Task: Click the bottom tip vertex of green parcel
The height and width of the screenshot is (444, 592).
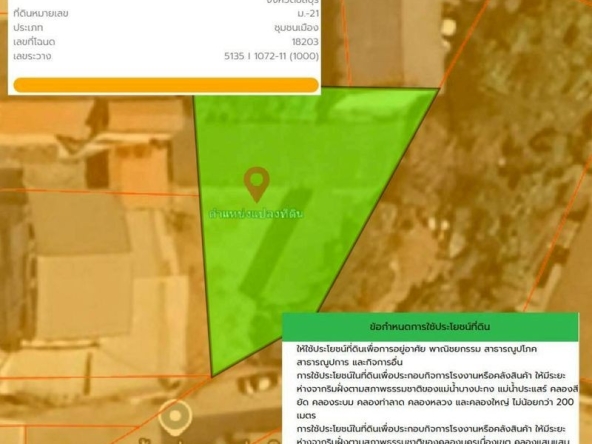Action: pos(212,376)
